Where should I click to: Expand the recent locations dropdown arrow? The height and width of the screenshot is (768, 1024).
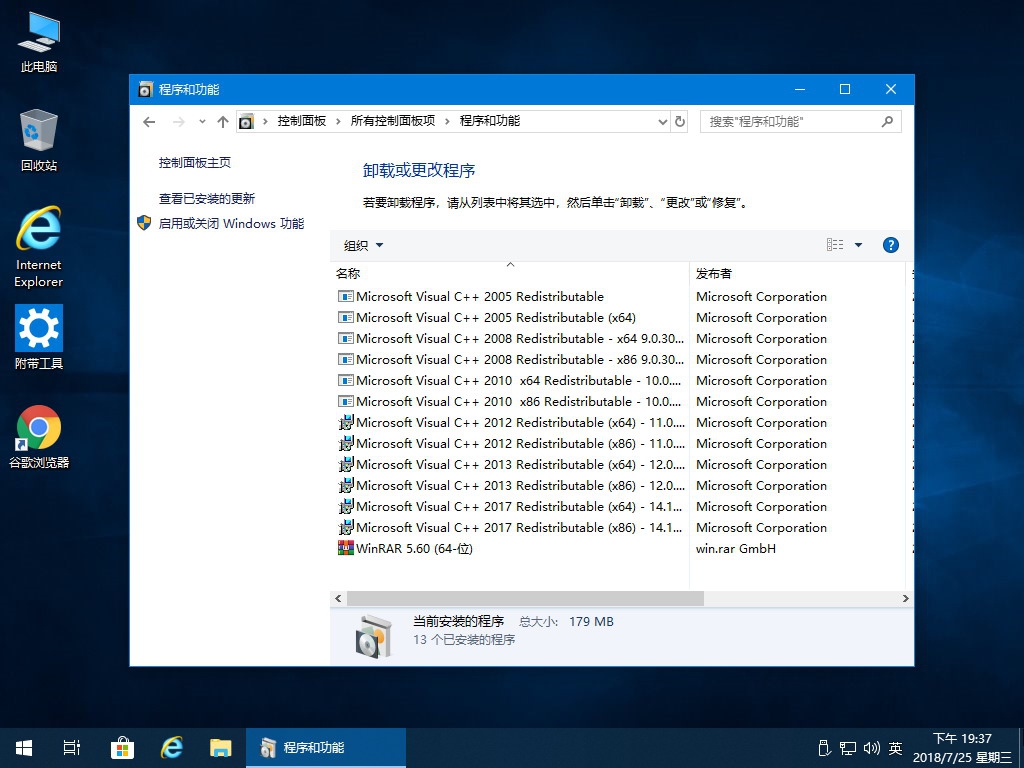point(202,121)
